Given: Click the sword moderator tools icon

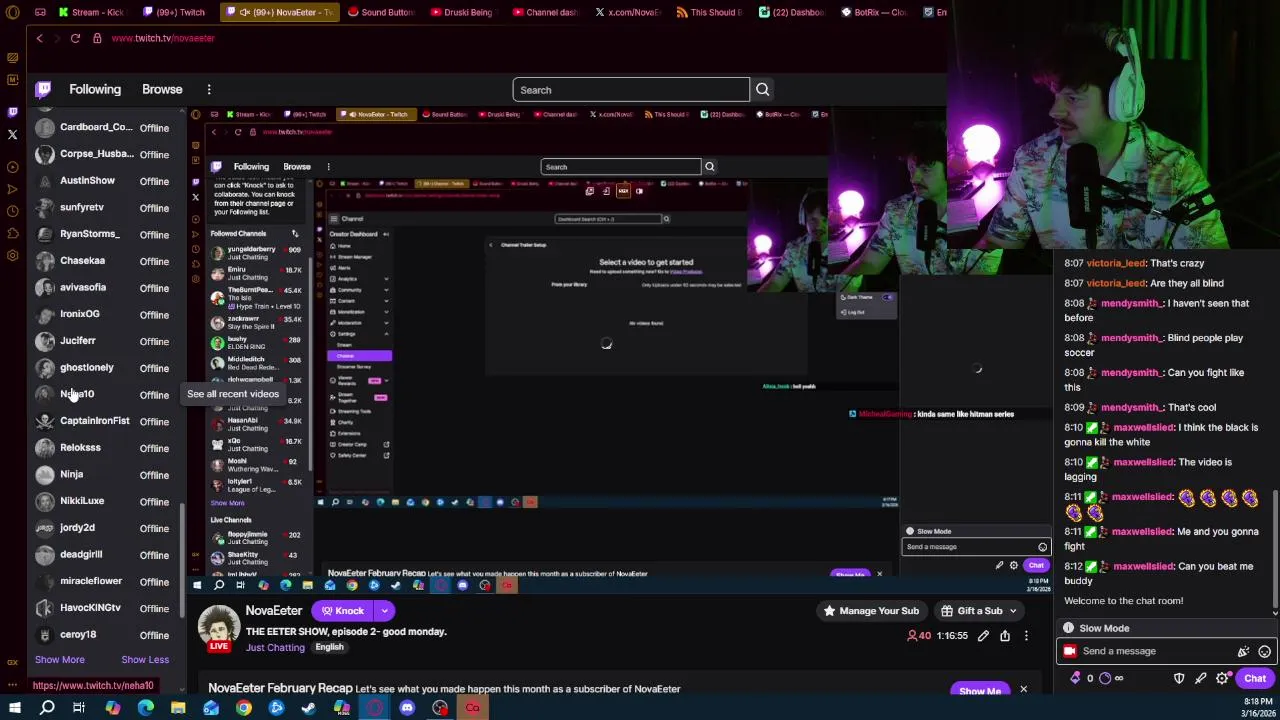Looking at the screenshot, I should pyautogui.click(x=1201, y=678).
